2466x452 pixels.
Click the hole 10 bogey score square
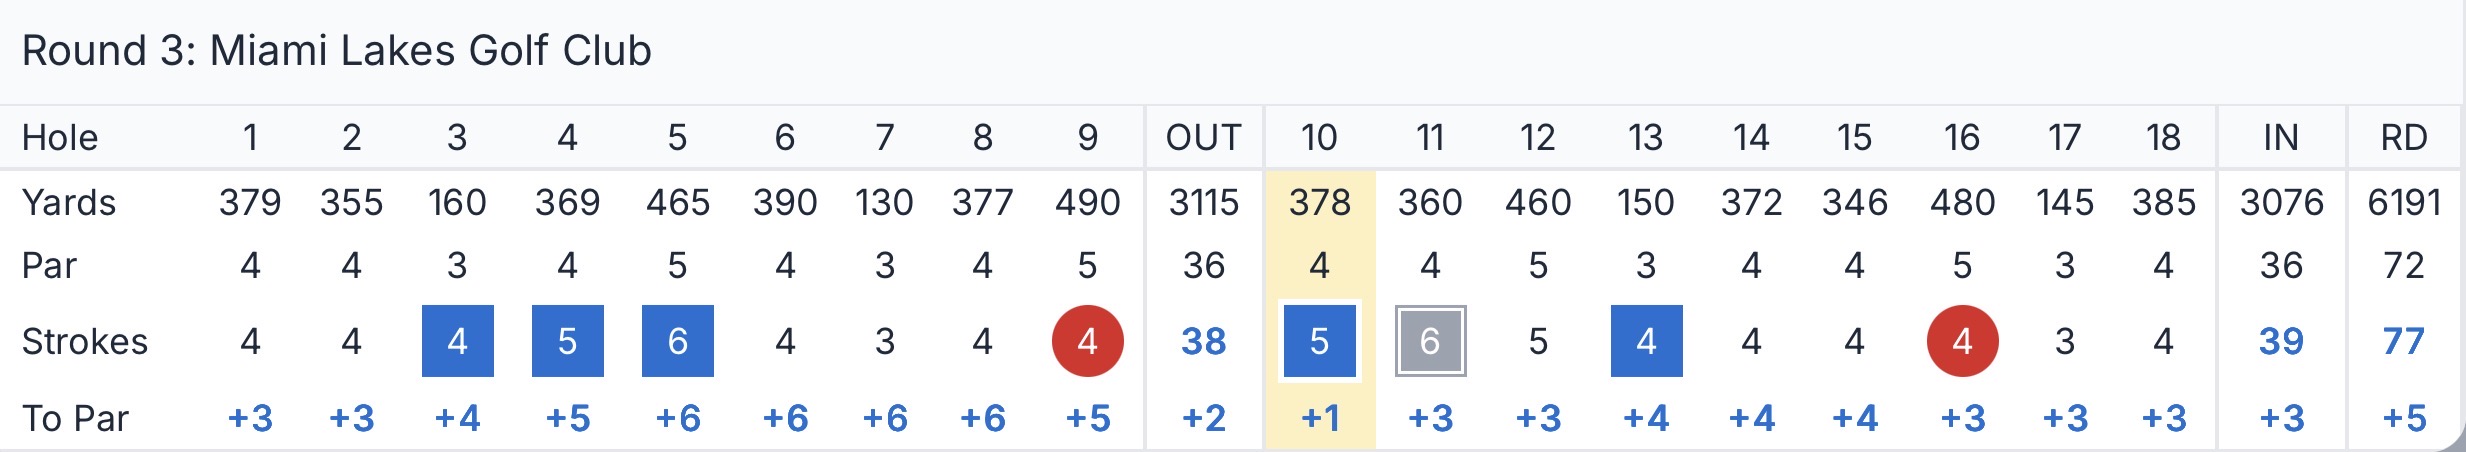pos(1319,341)
